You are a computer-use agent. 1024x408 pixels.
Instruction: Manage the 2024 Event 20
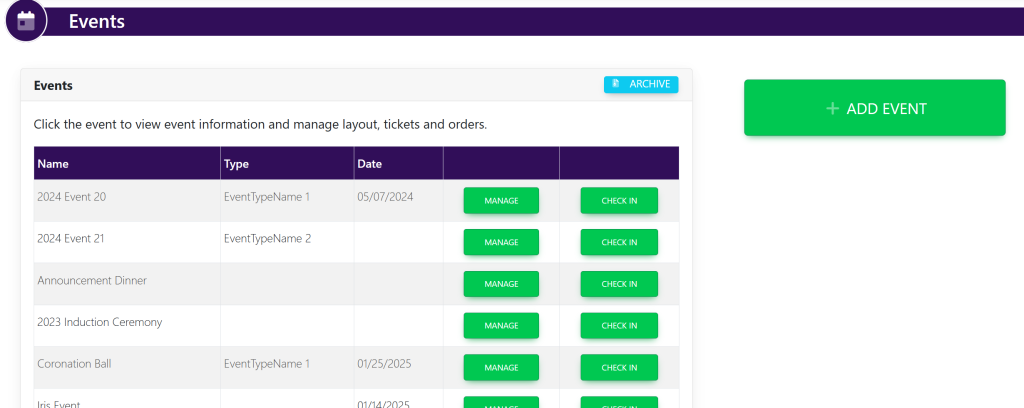point(501,200)
